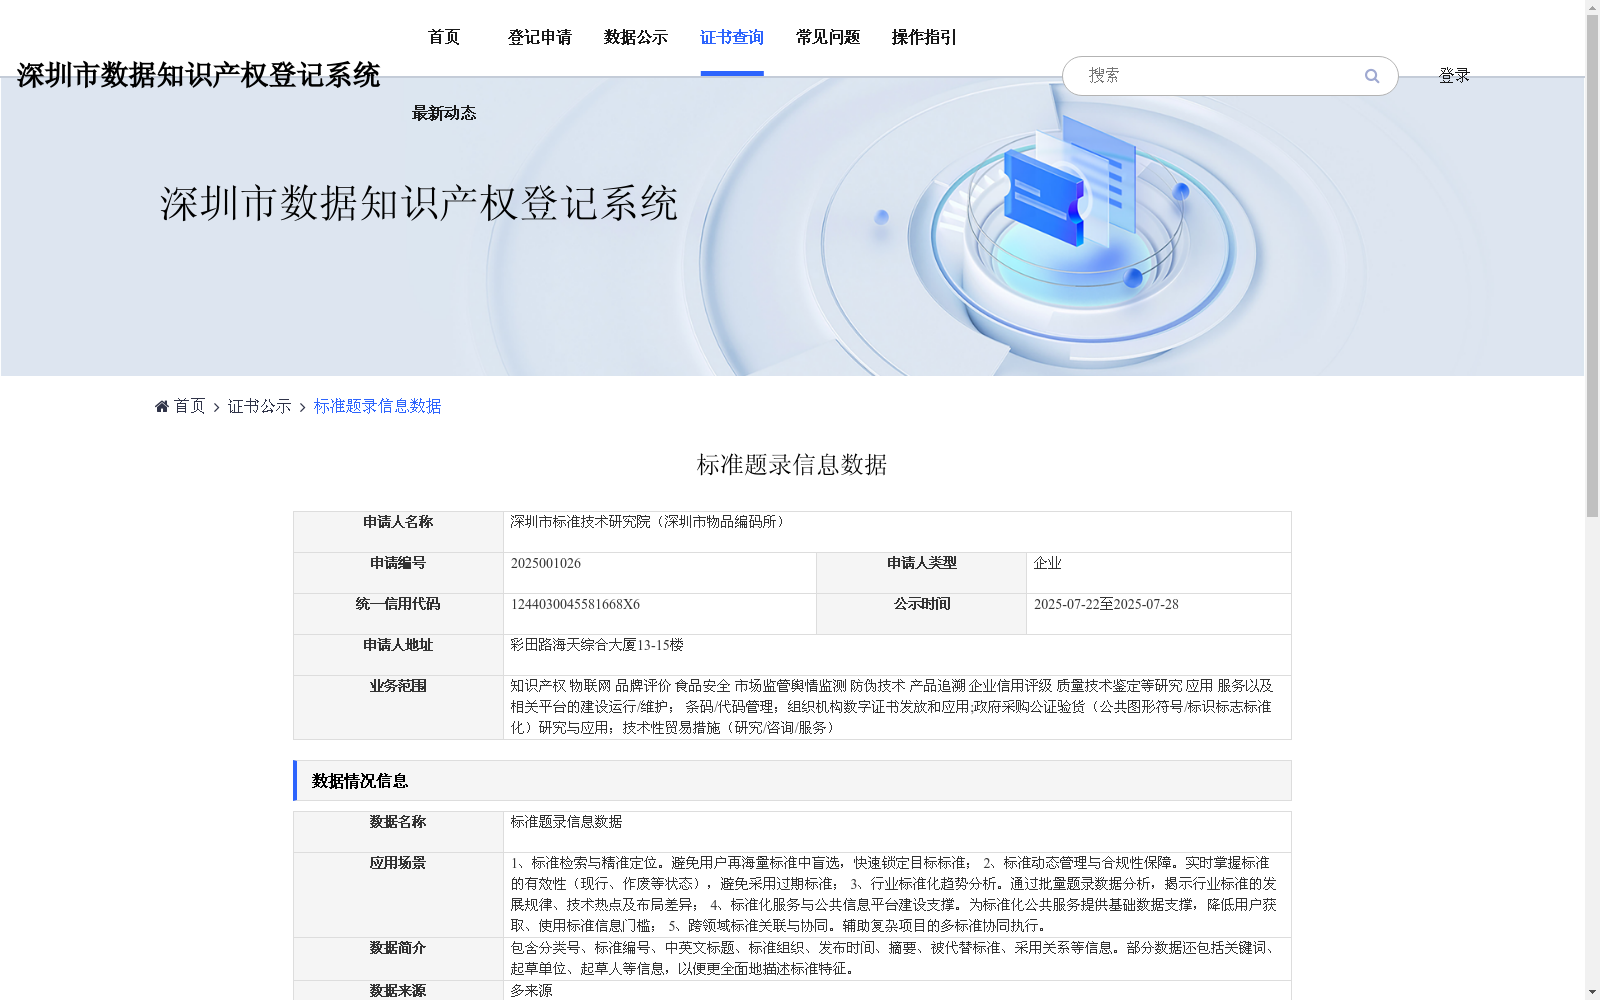Click the 申请人名称 label cell
Viewport: 1600px width, 1000px height.
click(x=398, y=532)
